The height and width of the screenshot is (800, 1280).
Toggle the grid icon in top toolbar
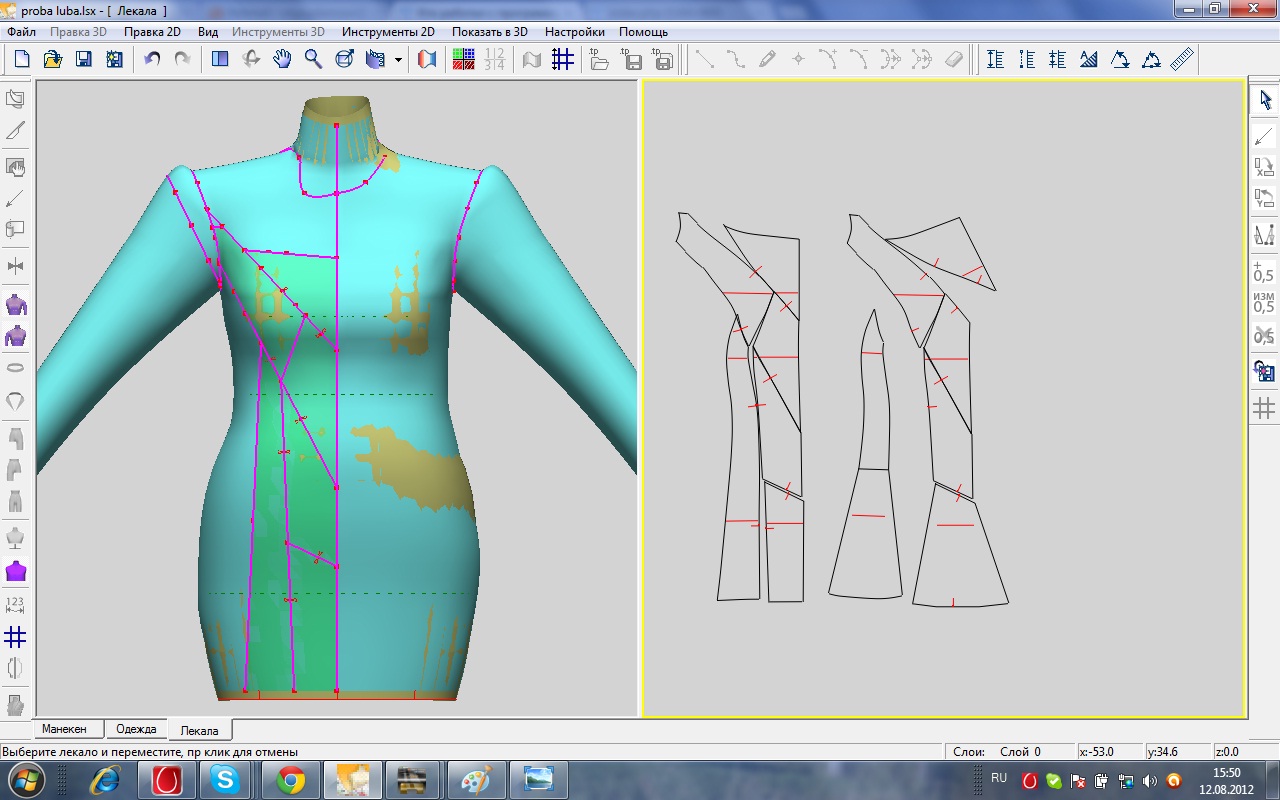[563, 60]
